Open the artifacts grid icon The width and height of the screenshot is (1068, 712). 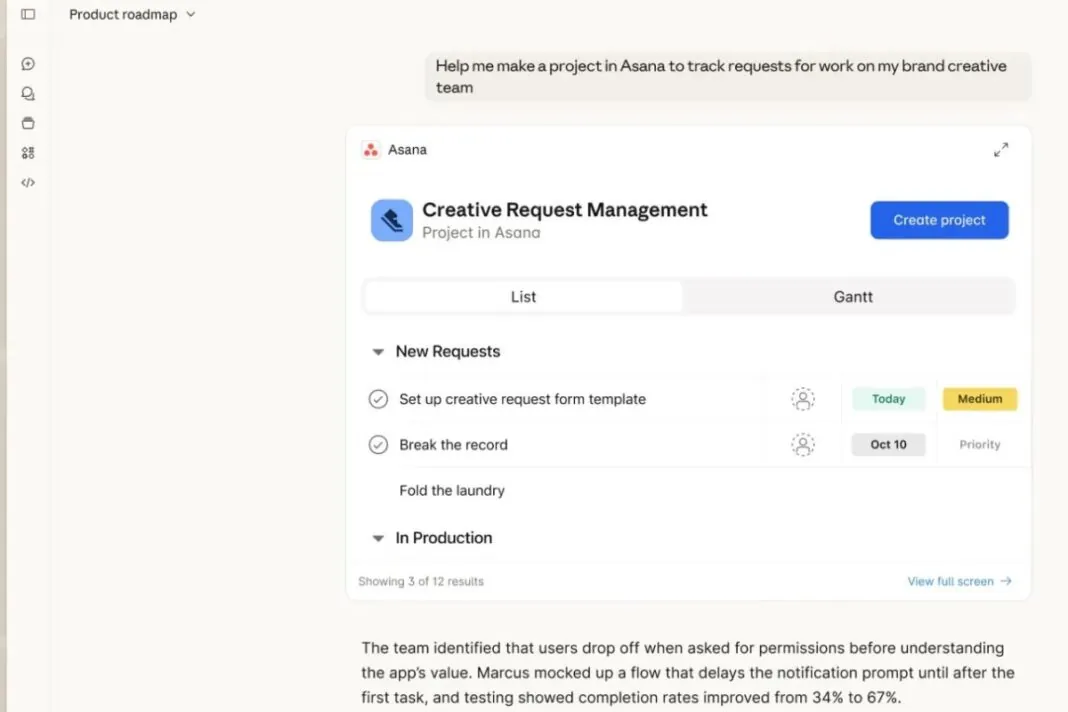tap(28, 153)
